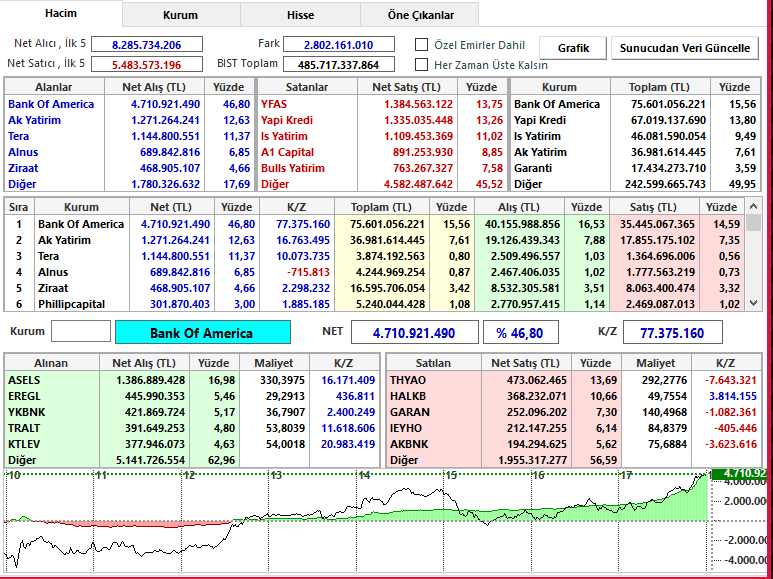The height and width of the screenshot is (579, 773).
Task: Select EREGL in the Alınan list
Action: (x=24, y=396)
